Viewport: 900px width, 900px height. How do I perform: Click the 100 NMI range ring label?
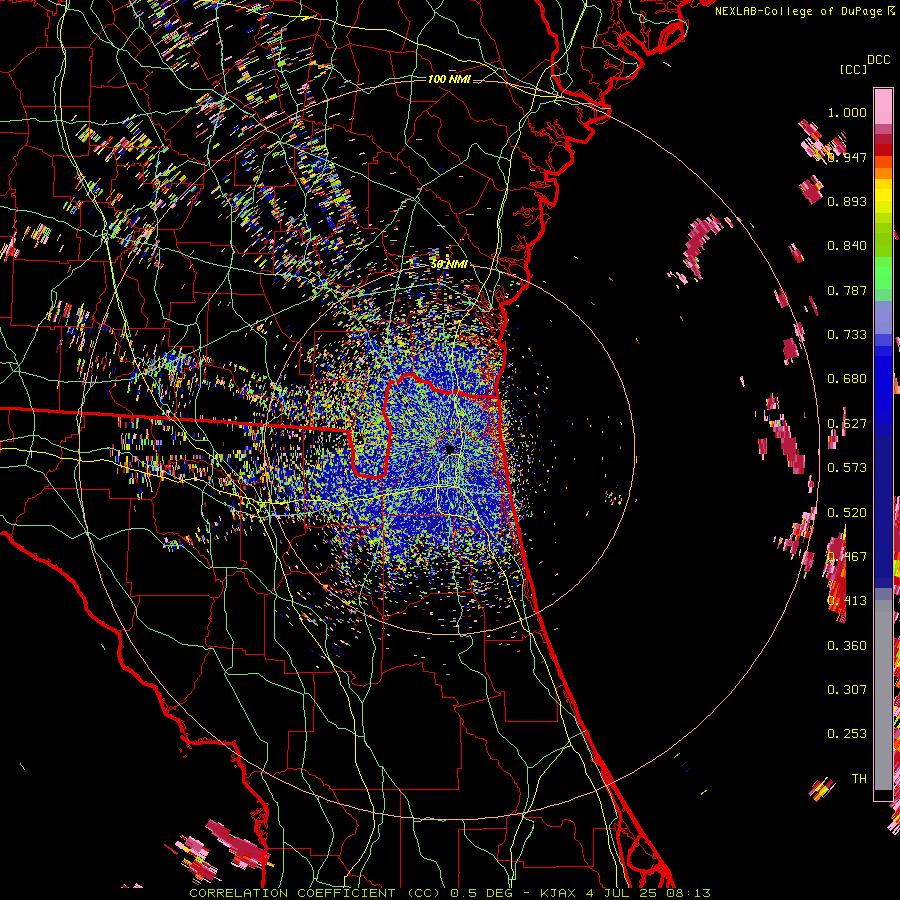click(x=449, y=79)
